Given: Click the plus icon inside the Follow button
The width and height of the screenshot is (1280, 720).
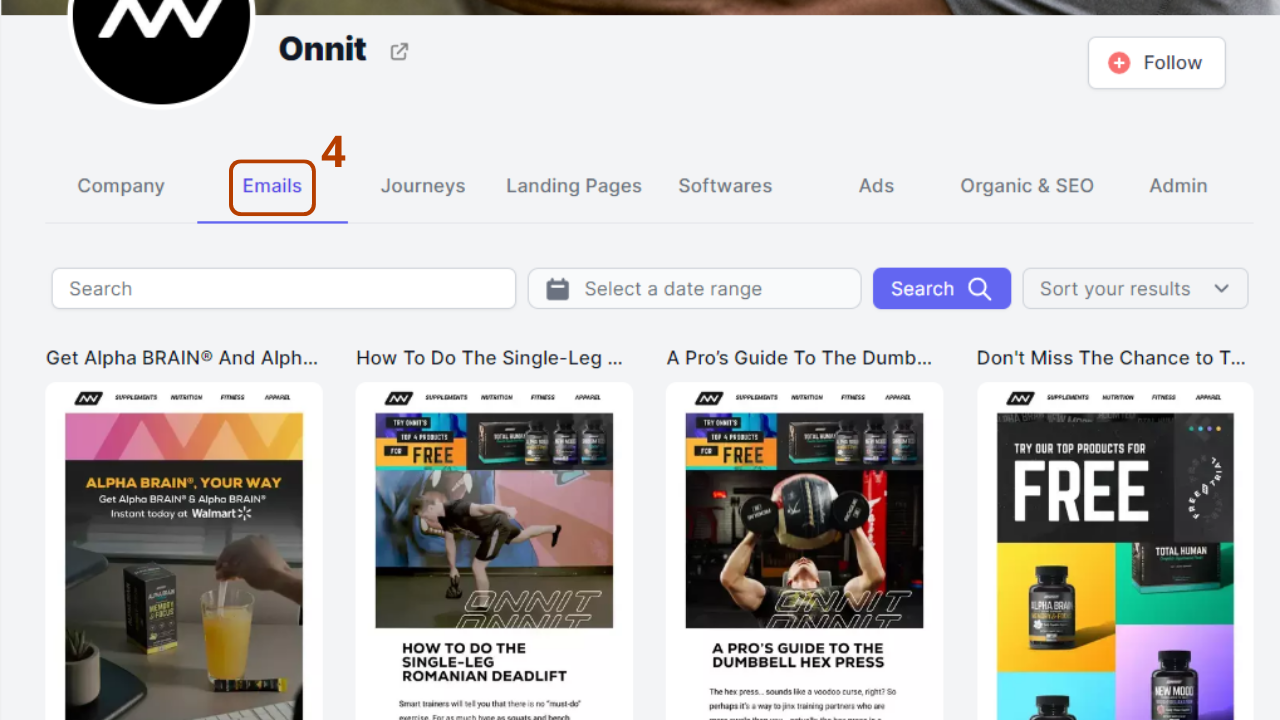Looking at the screenshot, I should click(x=1120, y=62).
